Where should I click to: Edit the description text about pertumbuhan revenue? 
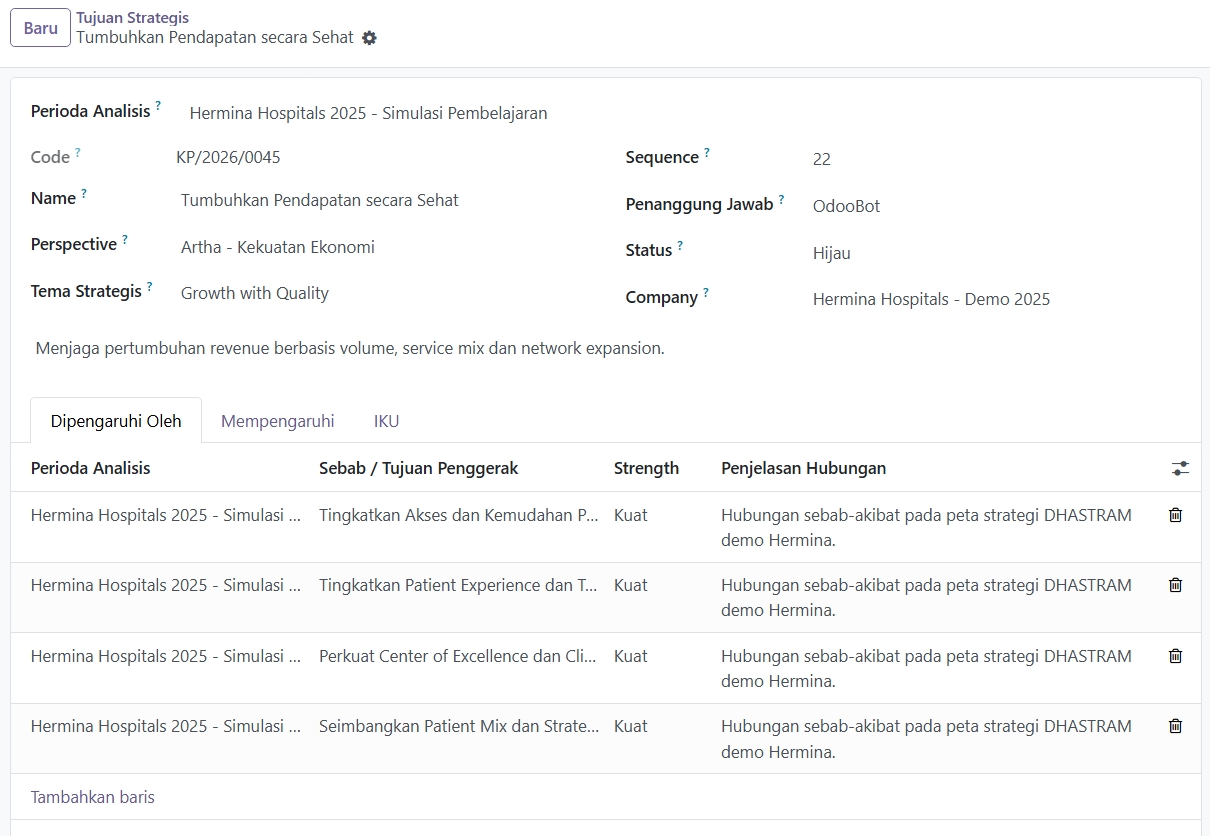(350, 348)
